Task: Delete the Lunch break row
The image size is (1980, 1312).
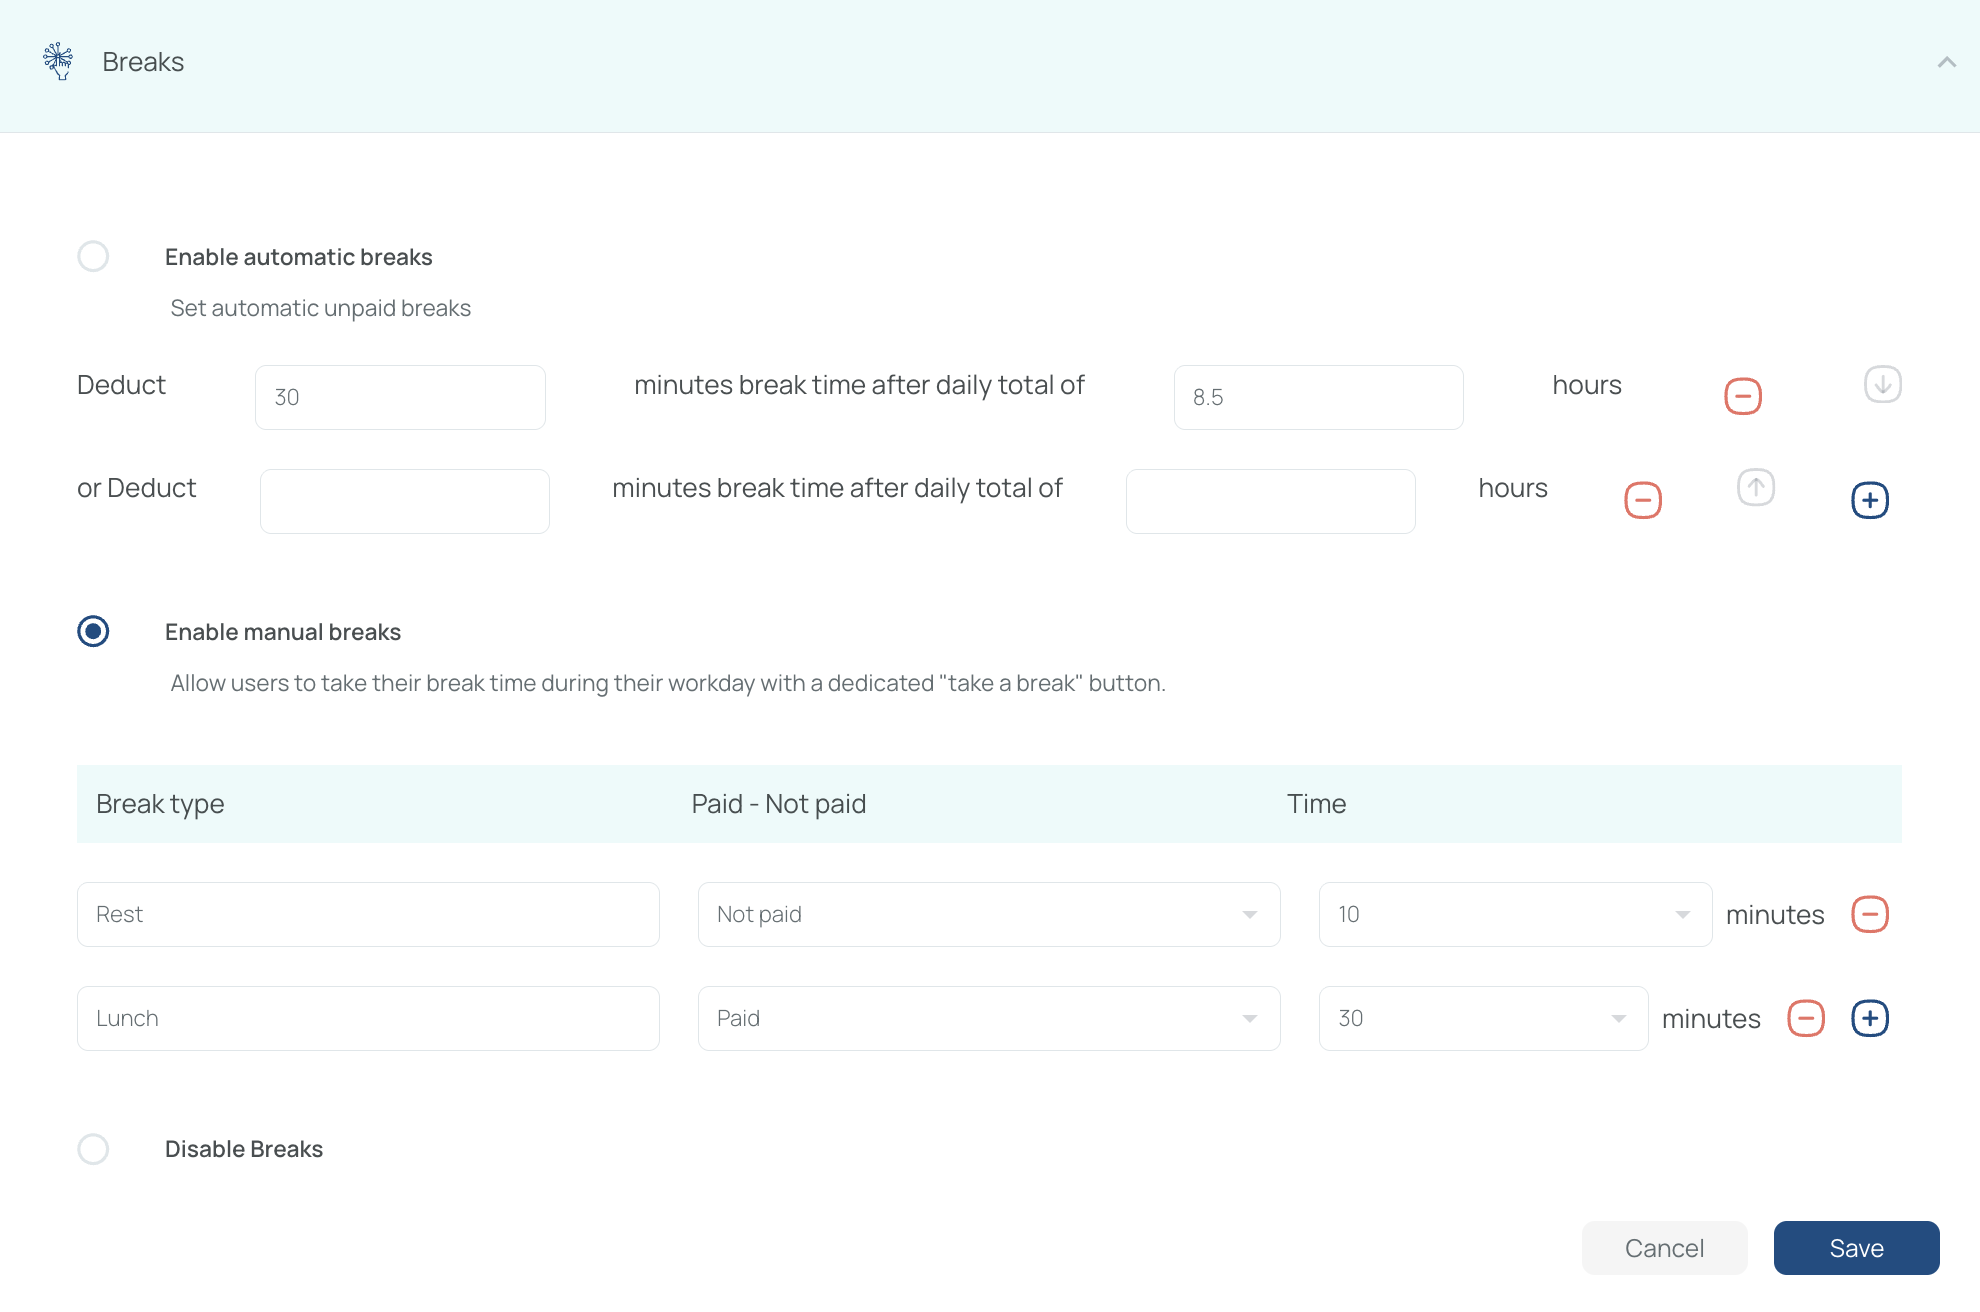Action: 1805,1018
